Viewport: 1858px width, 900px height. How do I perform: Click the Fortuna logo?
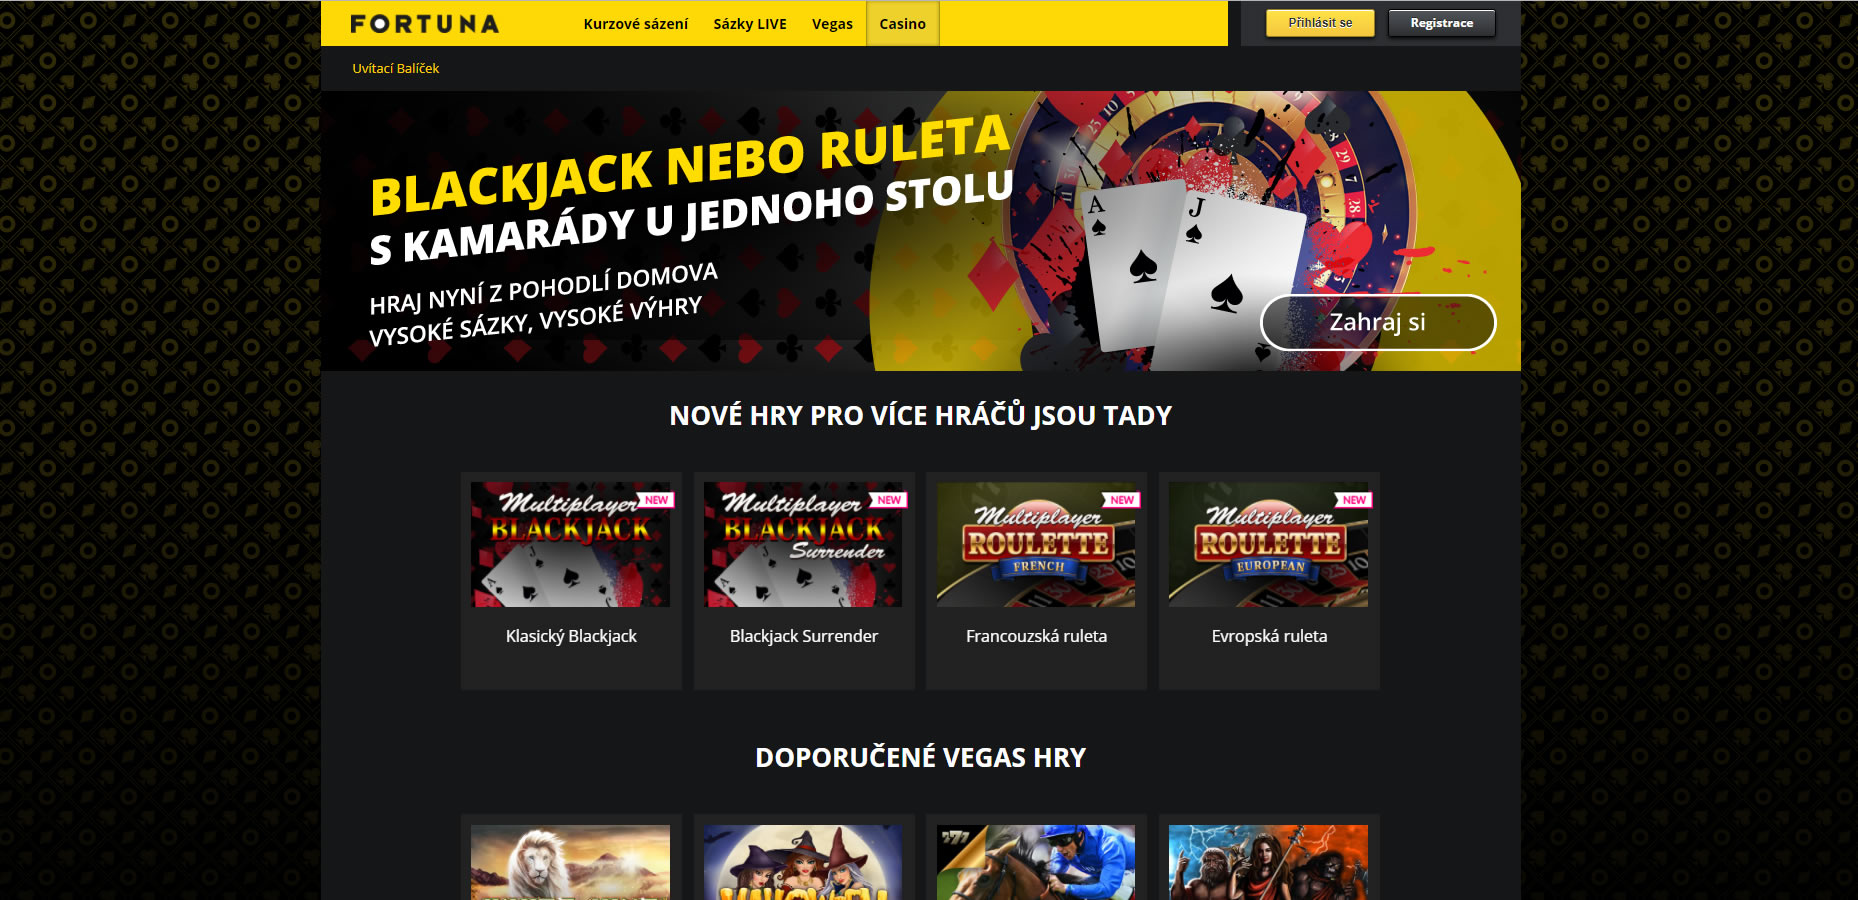pos(424,24)
